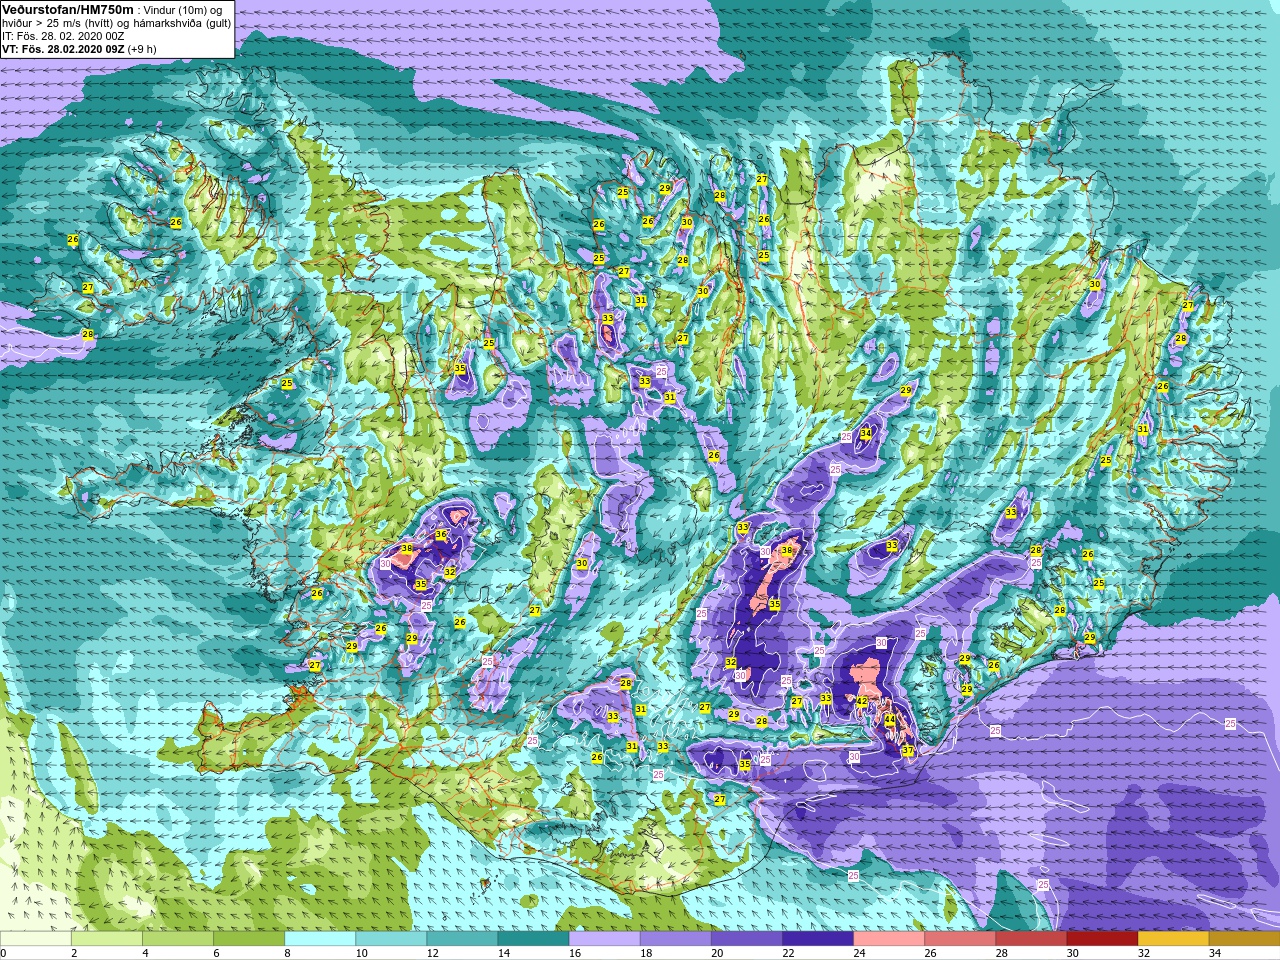Select the 22–24 m/s dark indigo legend swatch
Image resolution: width=1280 pixels, height=960 pixels.
click(x=817, y=939)
